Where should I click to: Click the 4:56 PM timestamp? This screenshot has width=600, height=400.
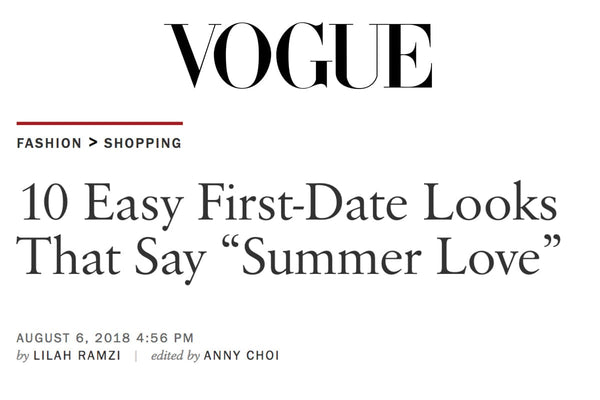[165, 338]
